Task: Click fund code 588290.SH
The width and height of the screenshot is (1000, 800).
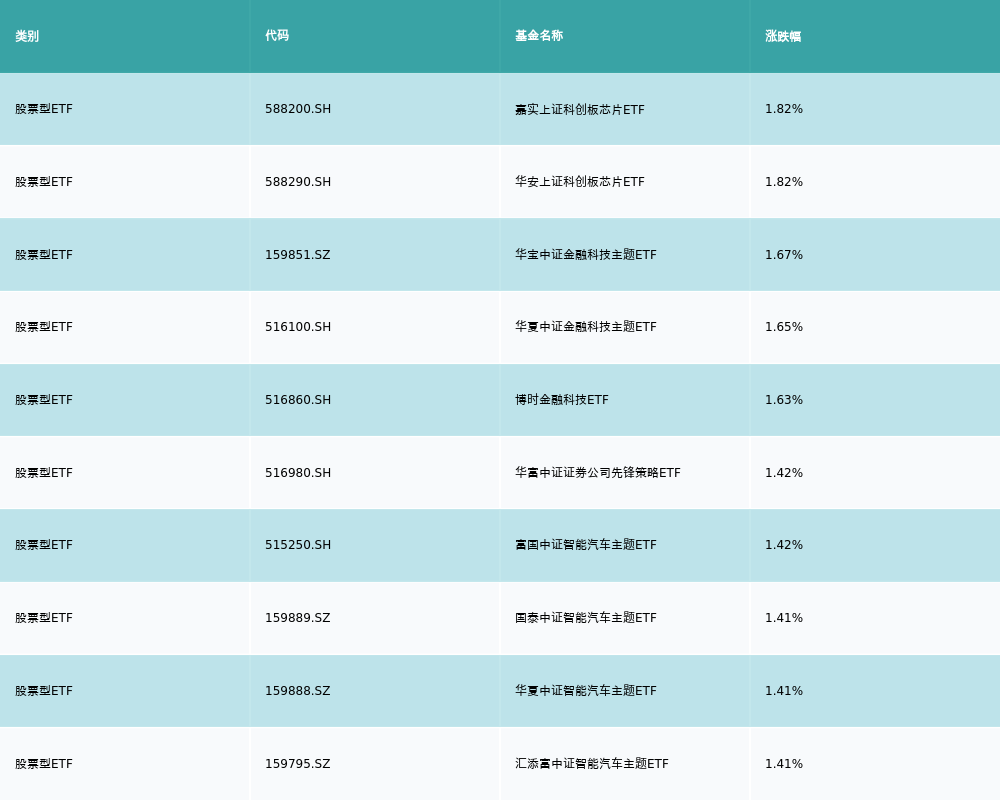Action: 298,182
